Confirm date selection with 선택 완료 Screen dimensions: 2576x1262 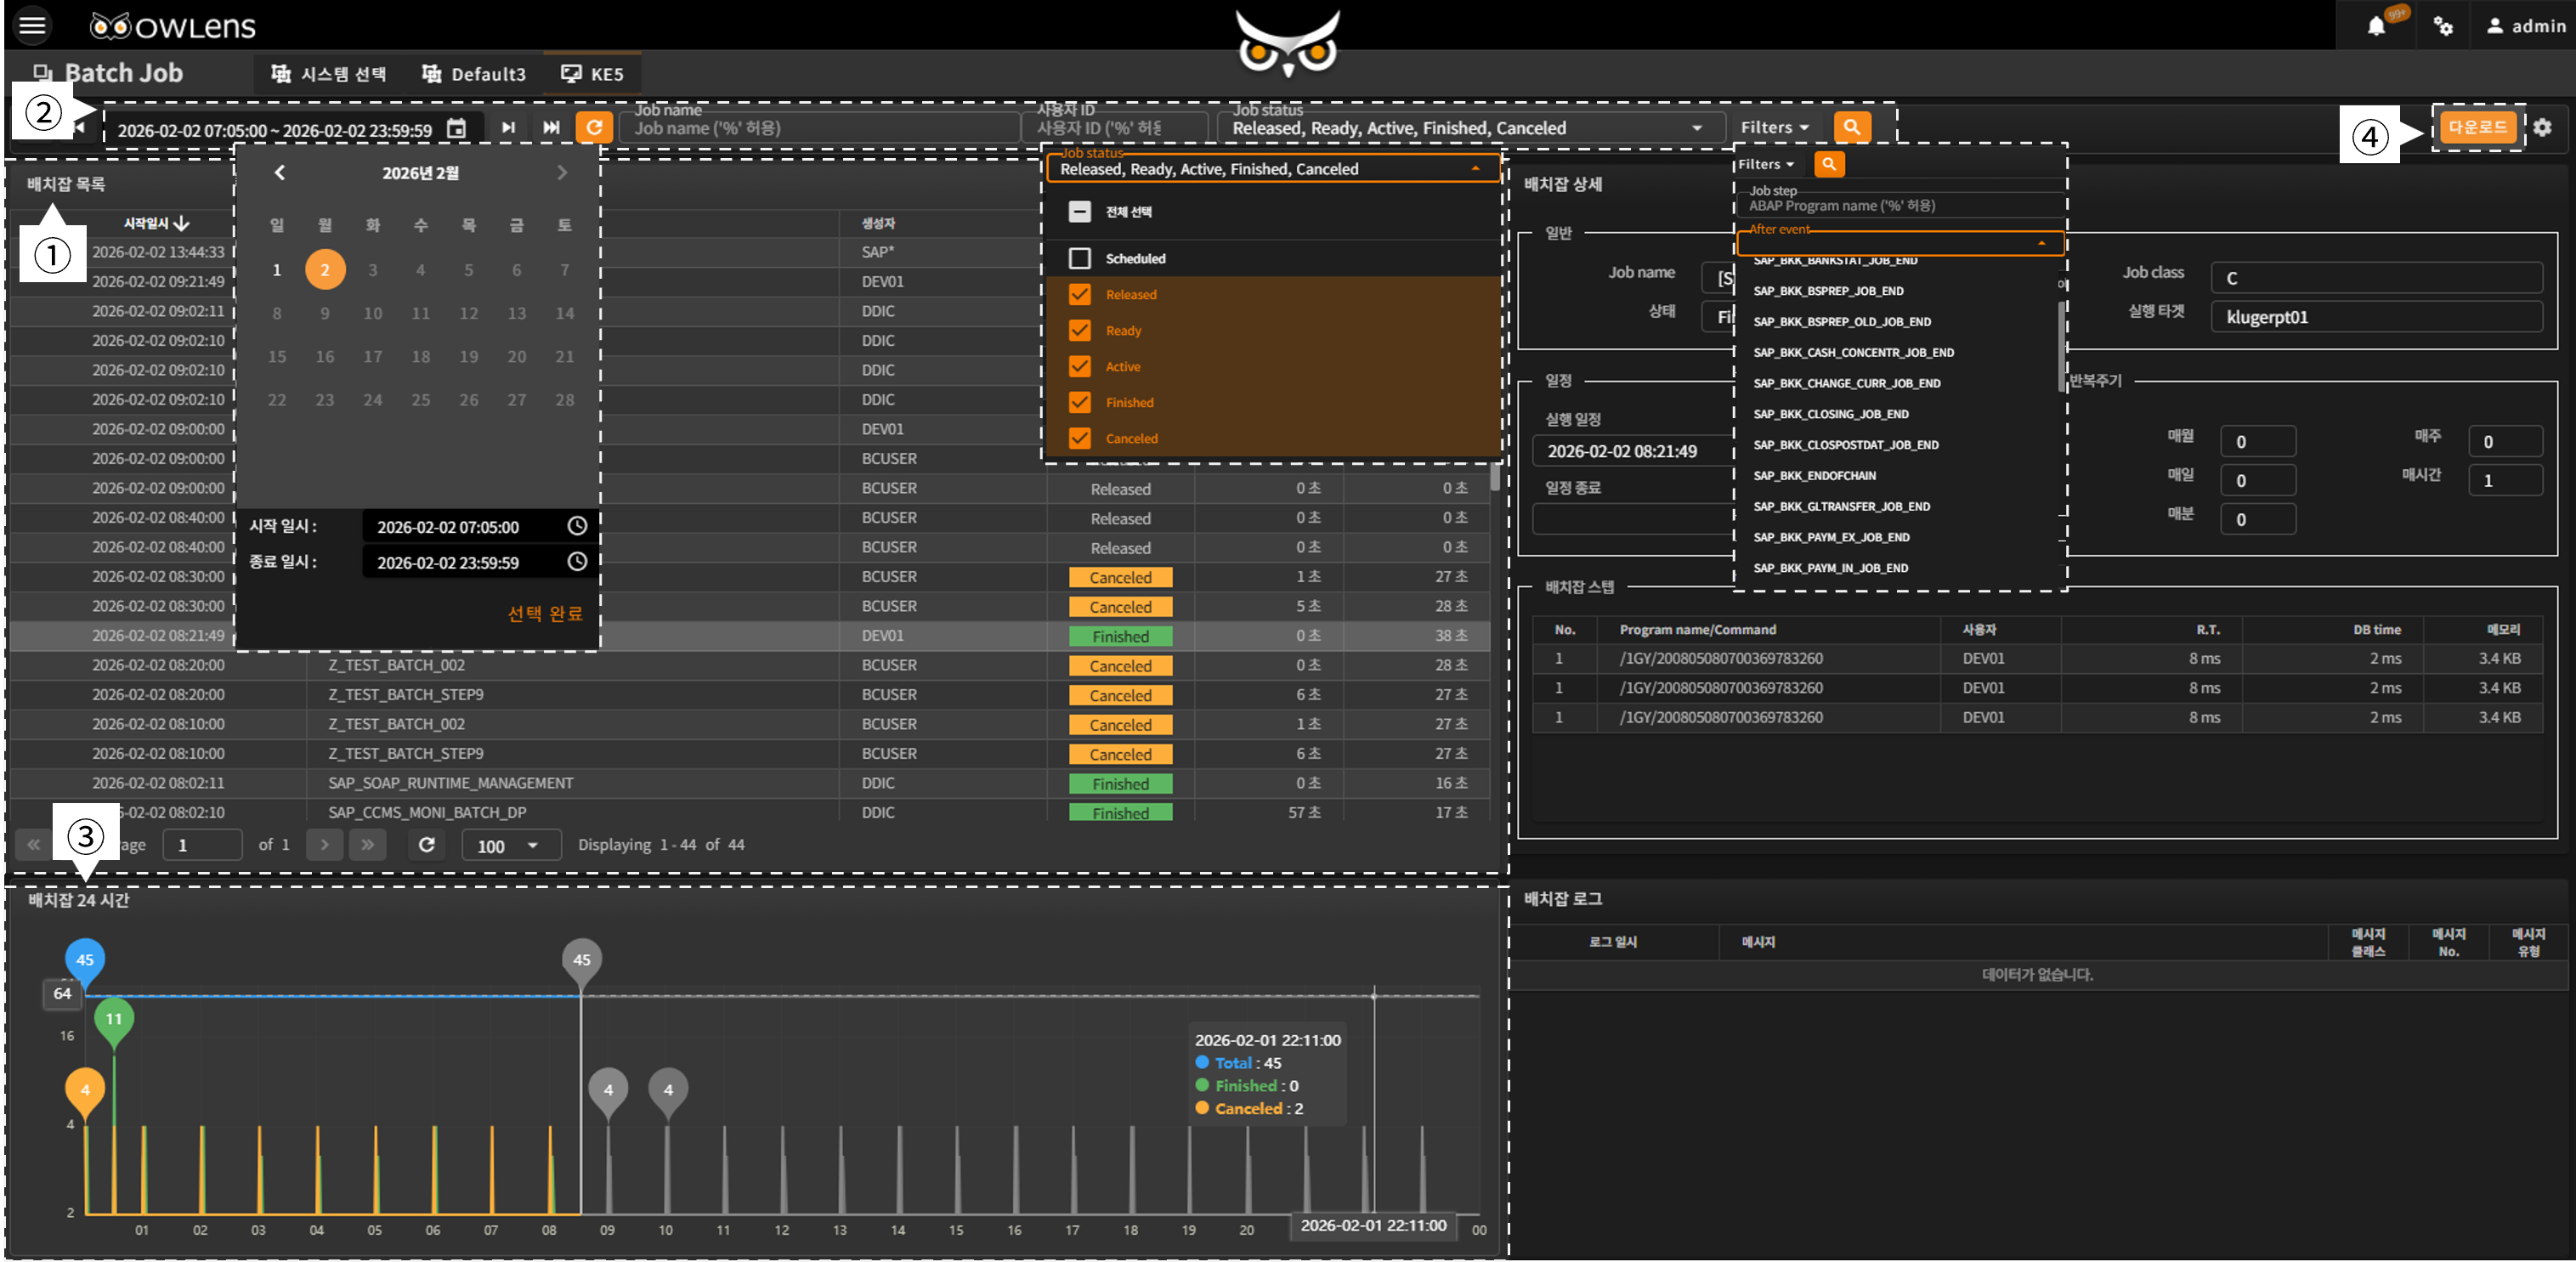544,613
